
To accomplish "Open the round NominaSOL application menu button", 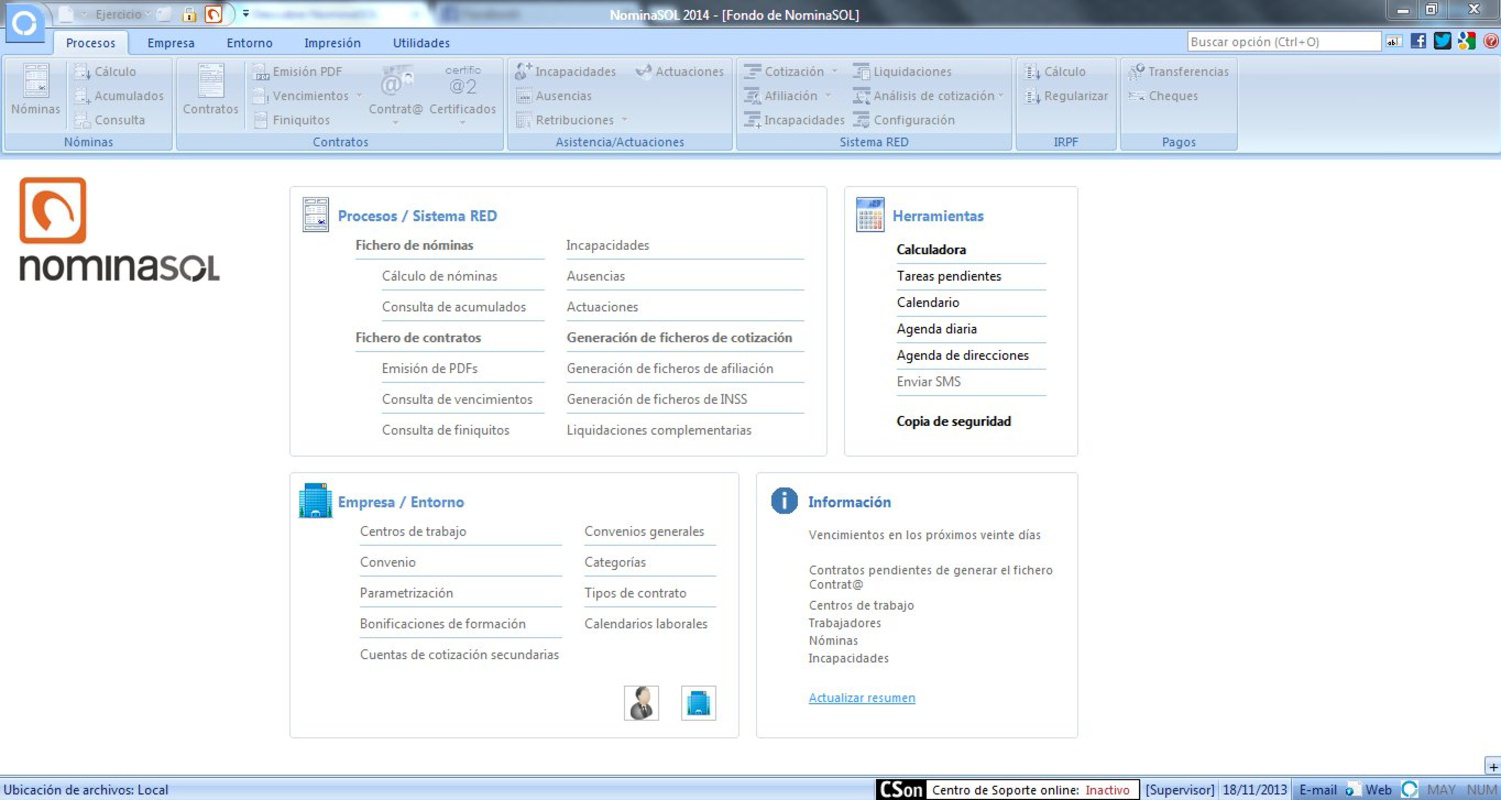I will click(24, 22).
